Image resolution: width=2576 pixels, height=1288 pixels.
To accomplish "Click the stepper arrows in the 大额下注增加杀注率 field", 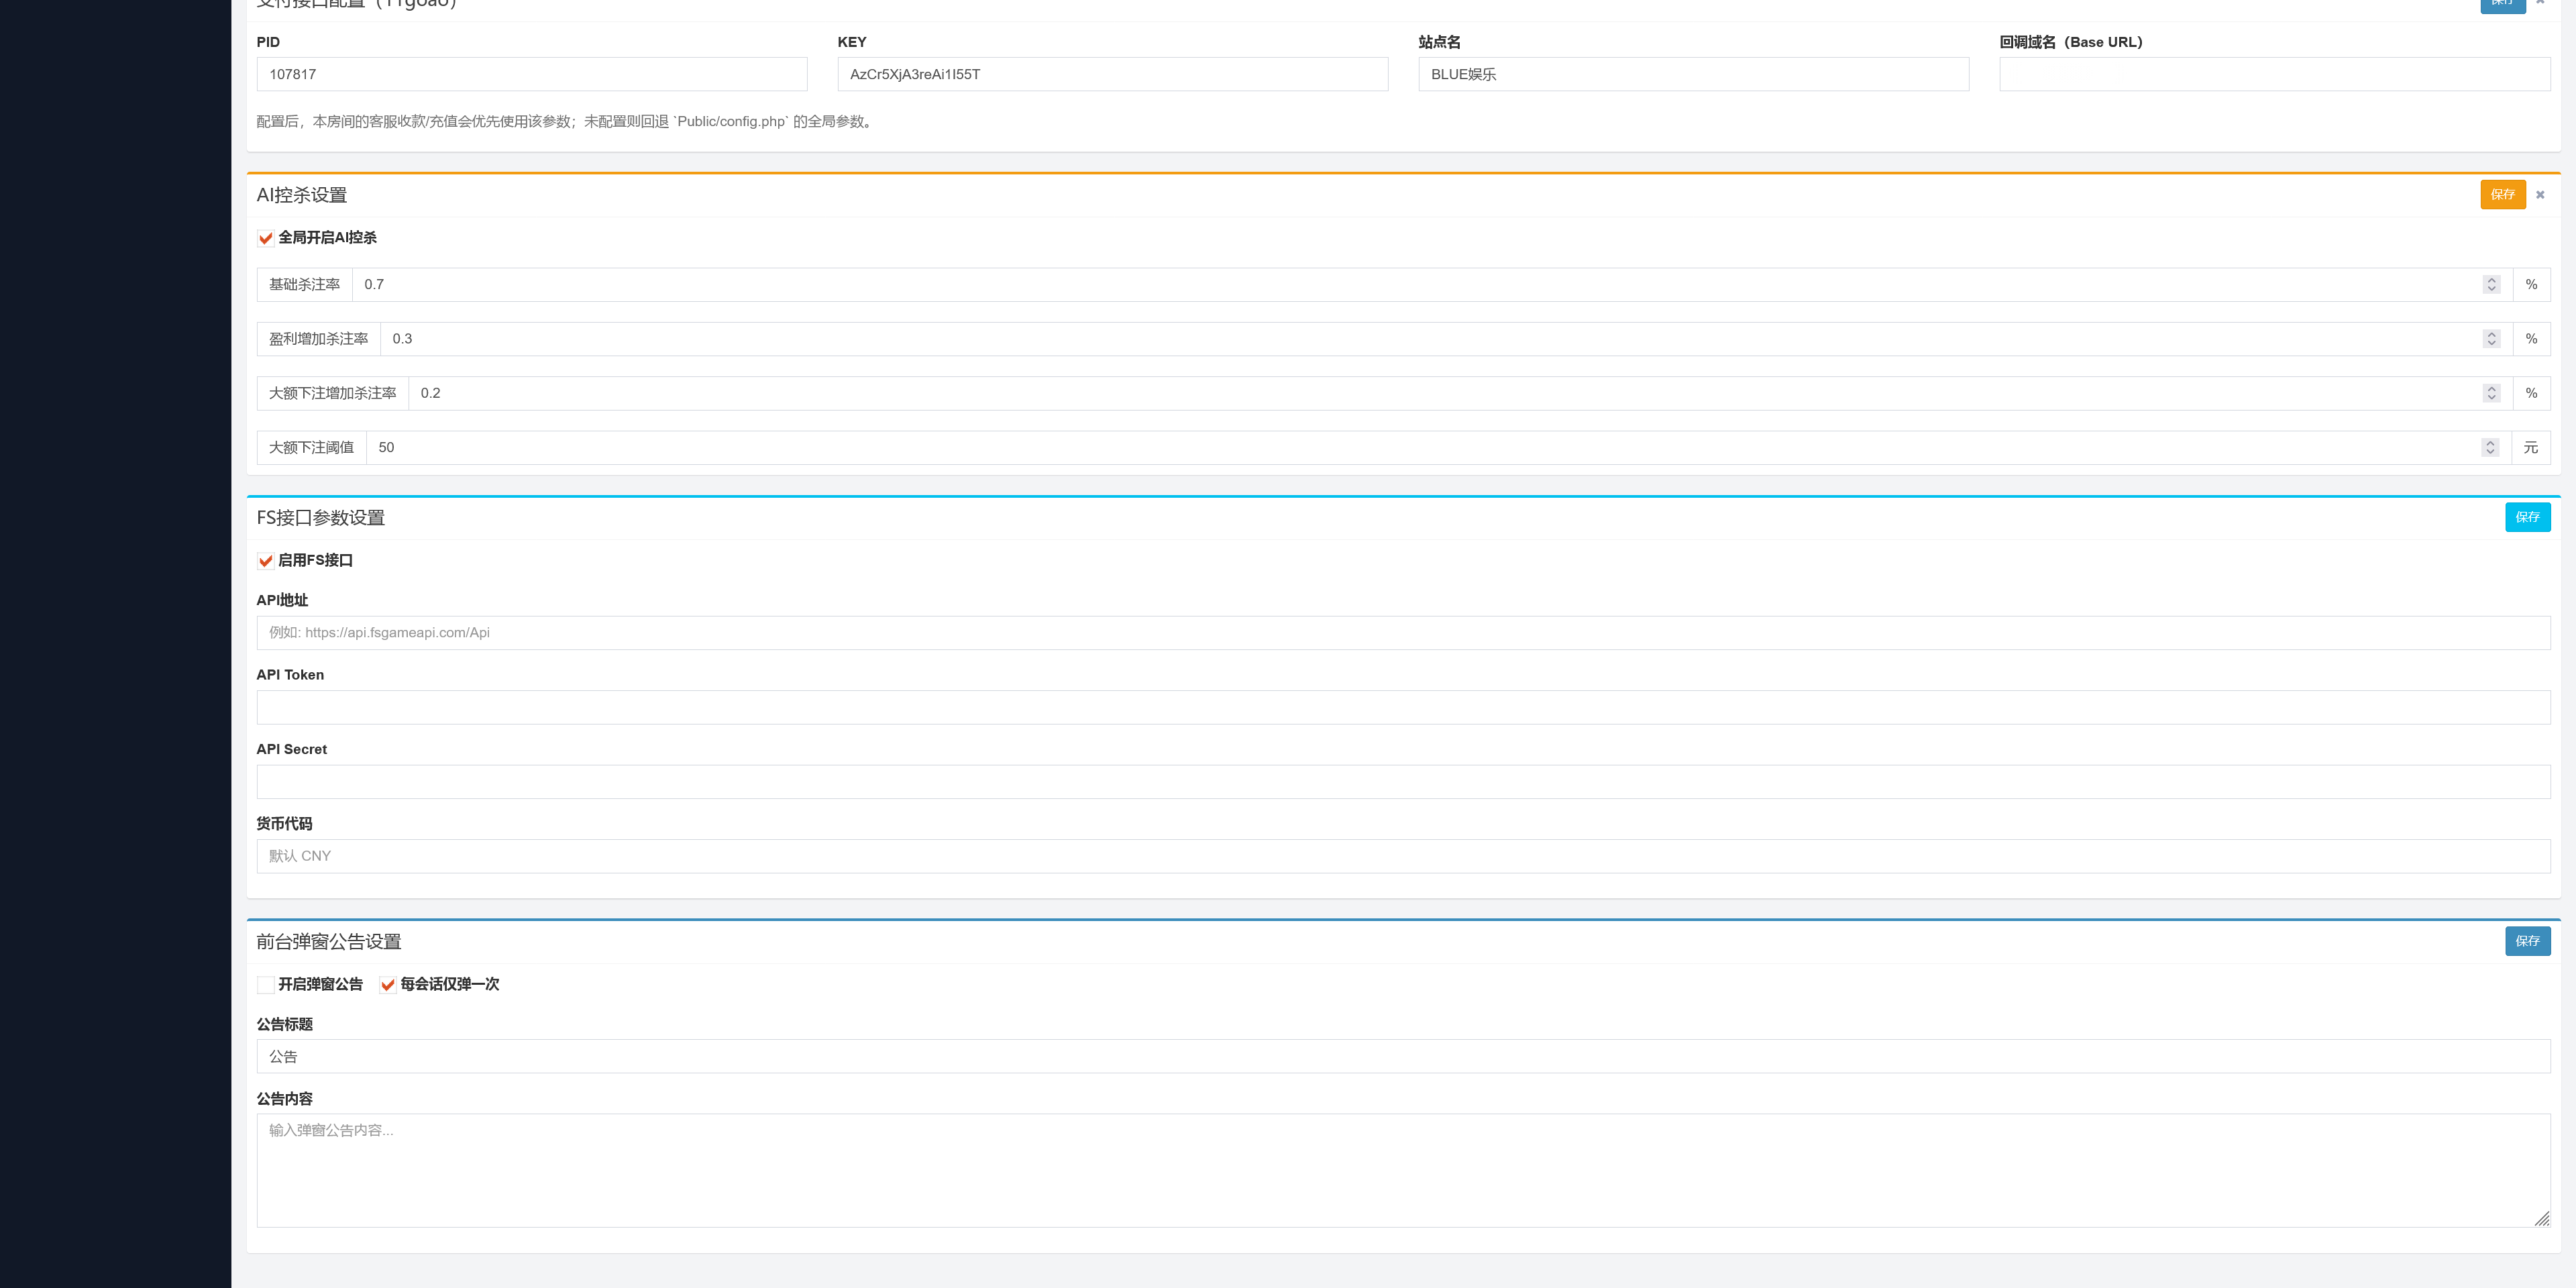I will pos(2491,393).
